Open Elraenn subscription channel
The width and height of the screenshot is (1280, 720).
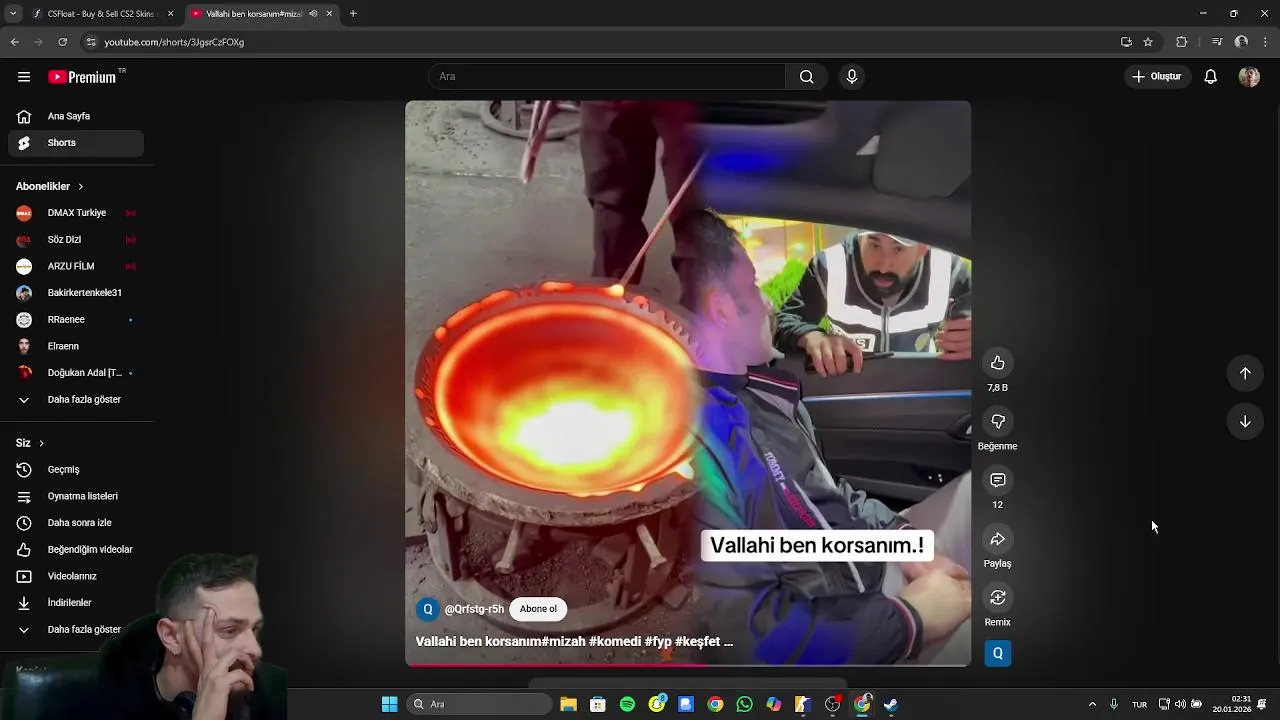point(76,346)
